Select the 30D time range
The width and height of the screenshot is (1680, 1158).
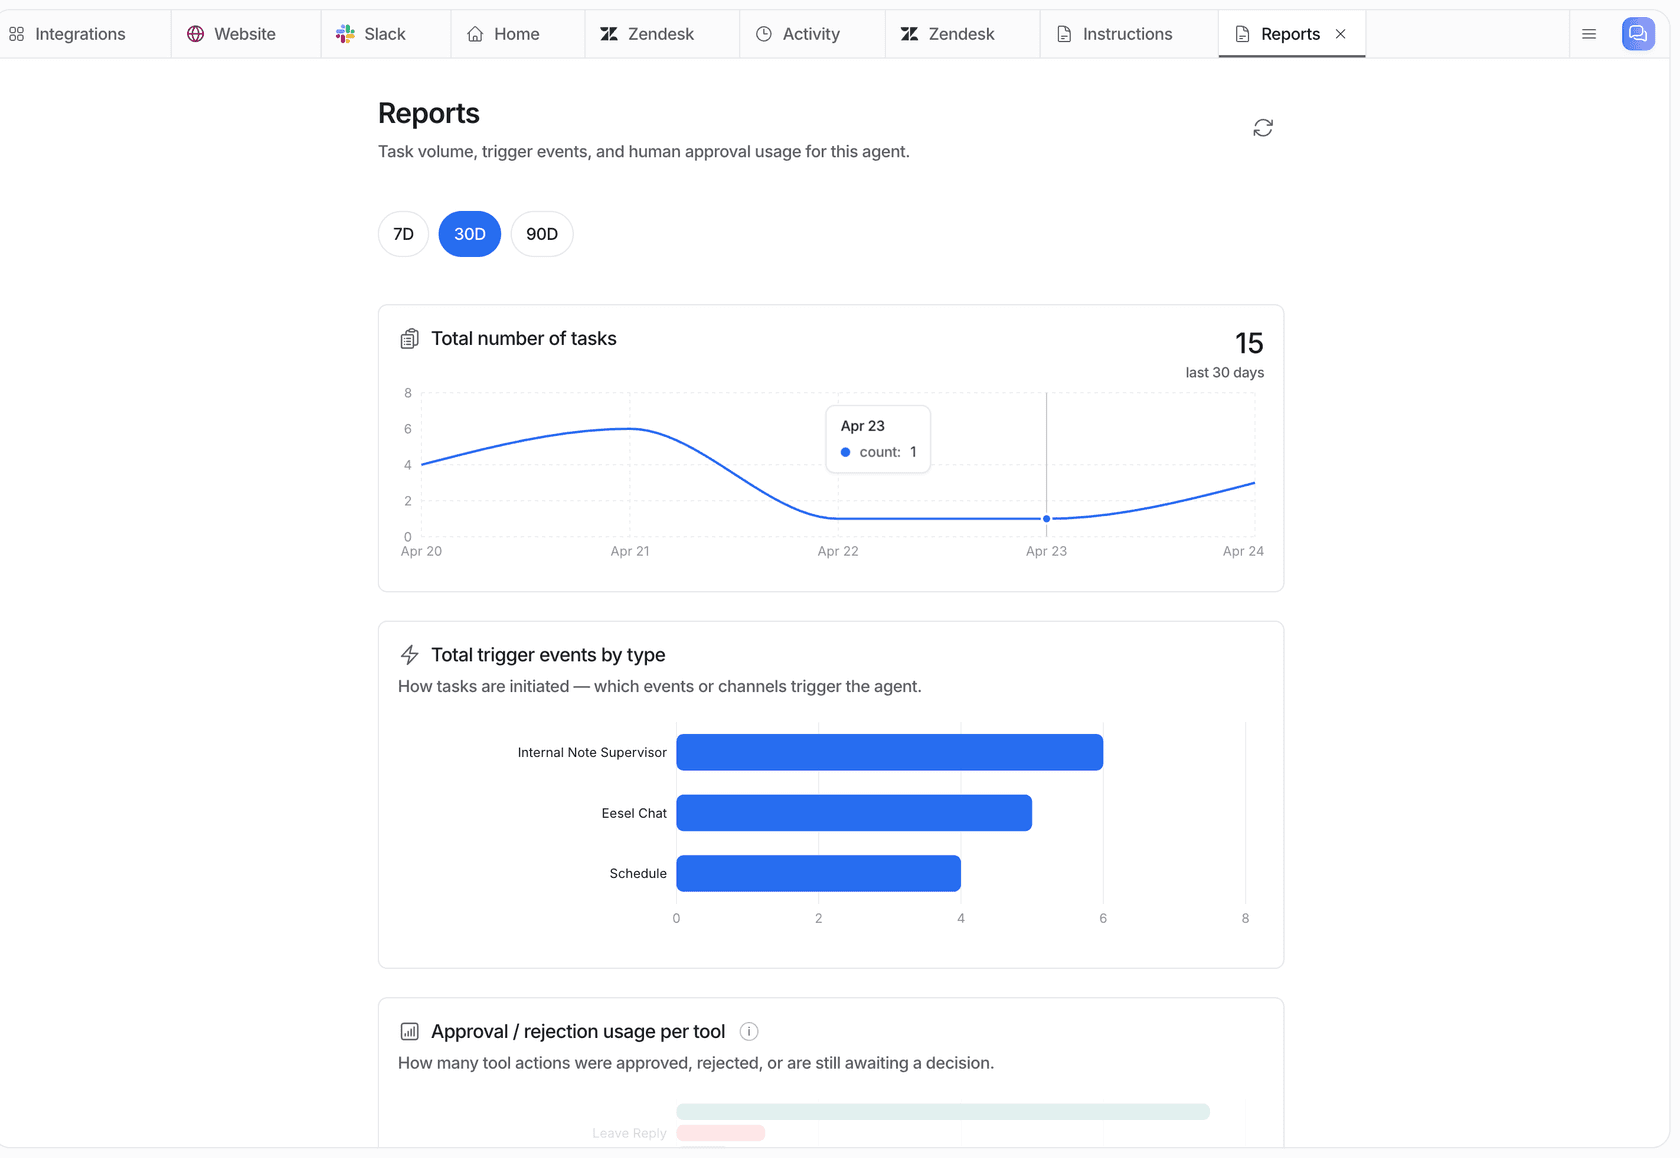(x=470, y=234)
